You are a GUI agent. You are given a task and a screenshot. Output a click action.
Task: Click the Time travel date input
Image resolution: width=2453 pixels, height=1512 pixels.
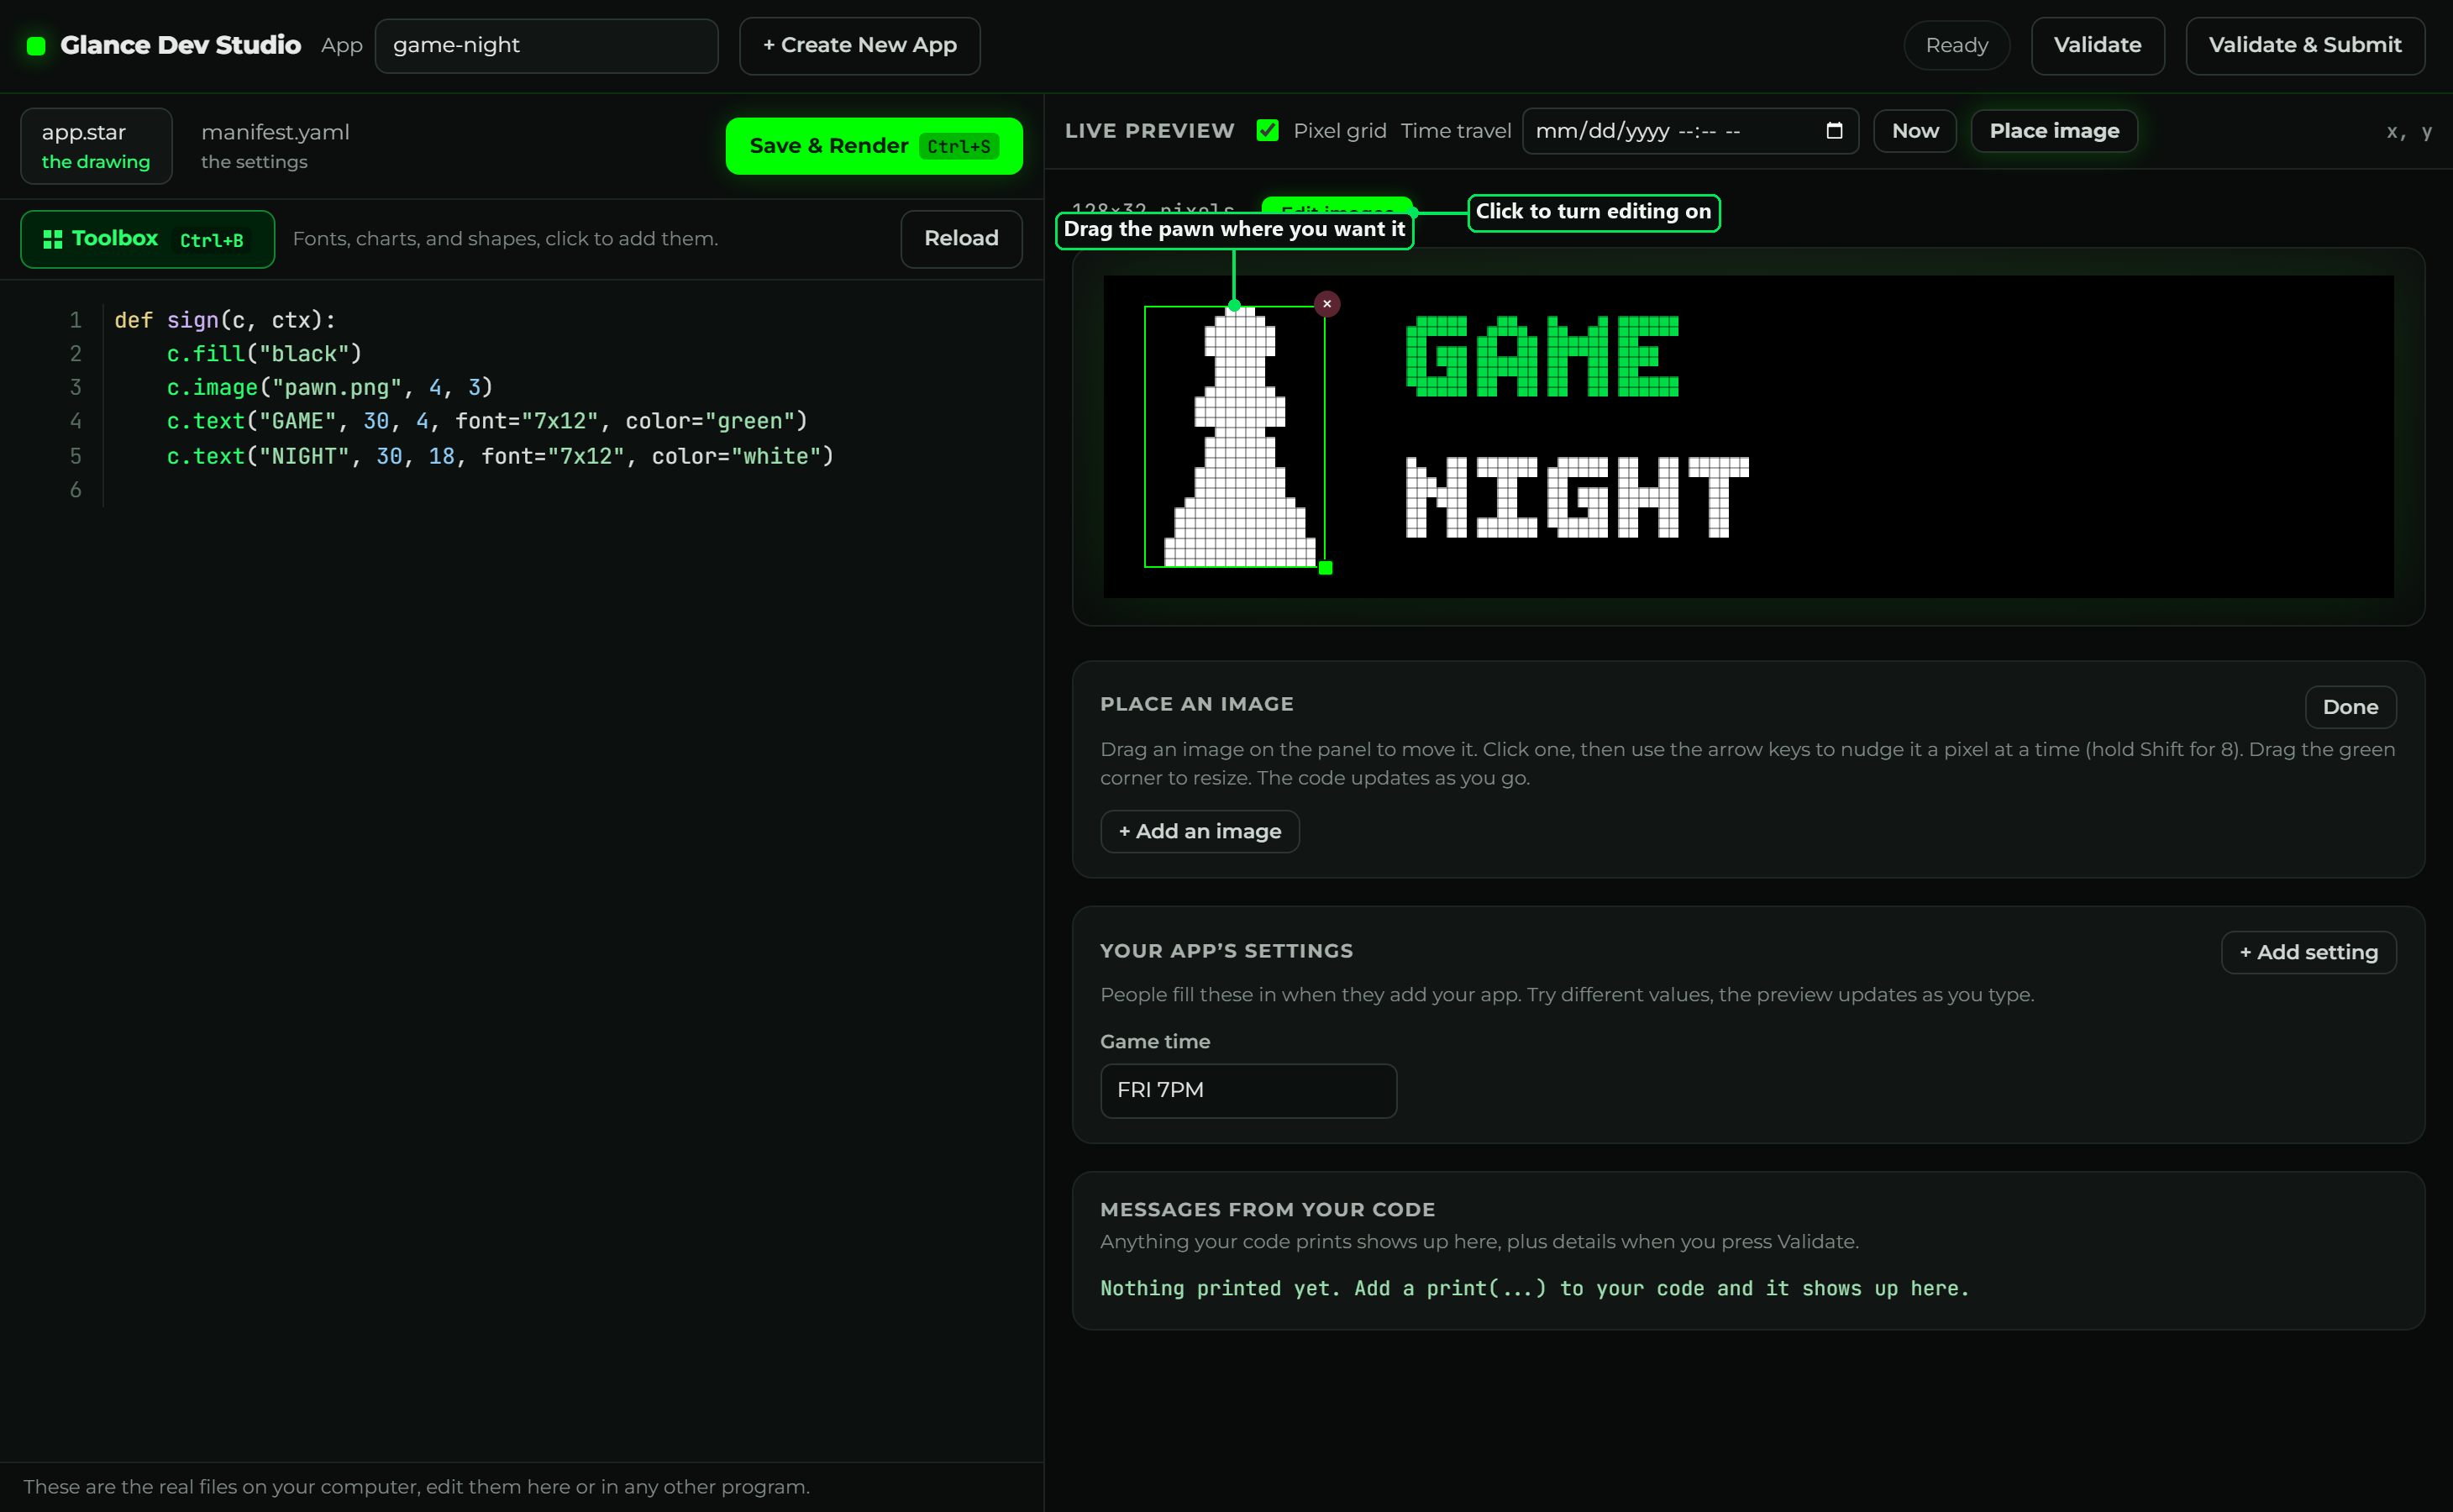pyautogui.click(x=1690, y=131)
